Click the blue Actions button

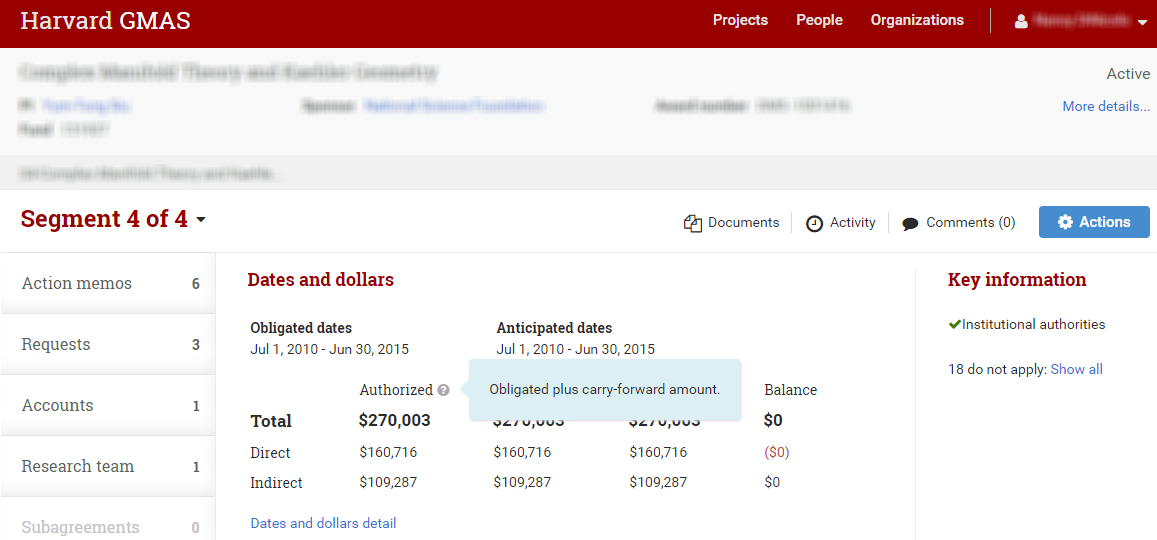point(1094,222)
